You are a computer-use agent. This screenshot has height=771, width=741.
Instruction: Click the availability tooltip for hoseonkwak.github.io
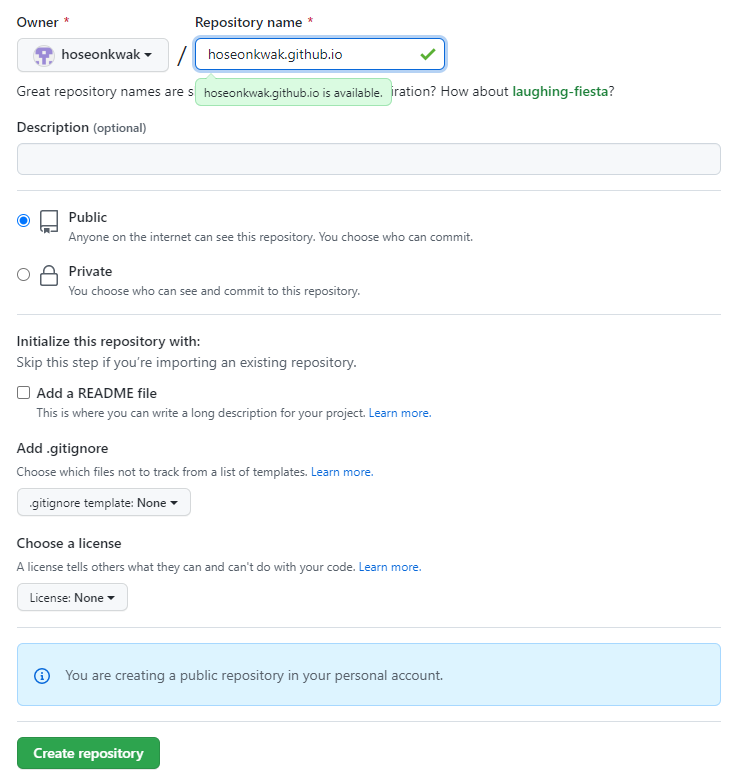click(x=293, y=93)
